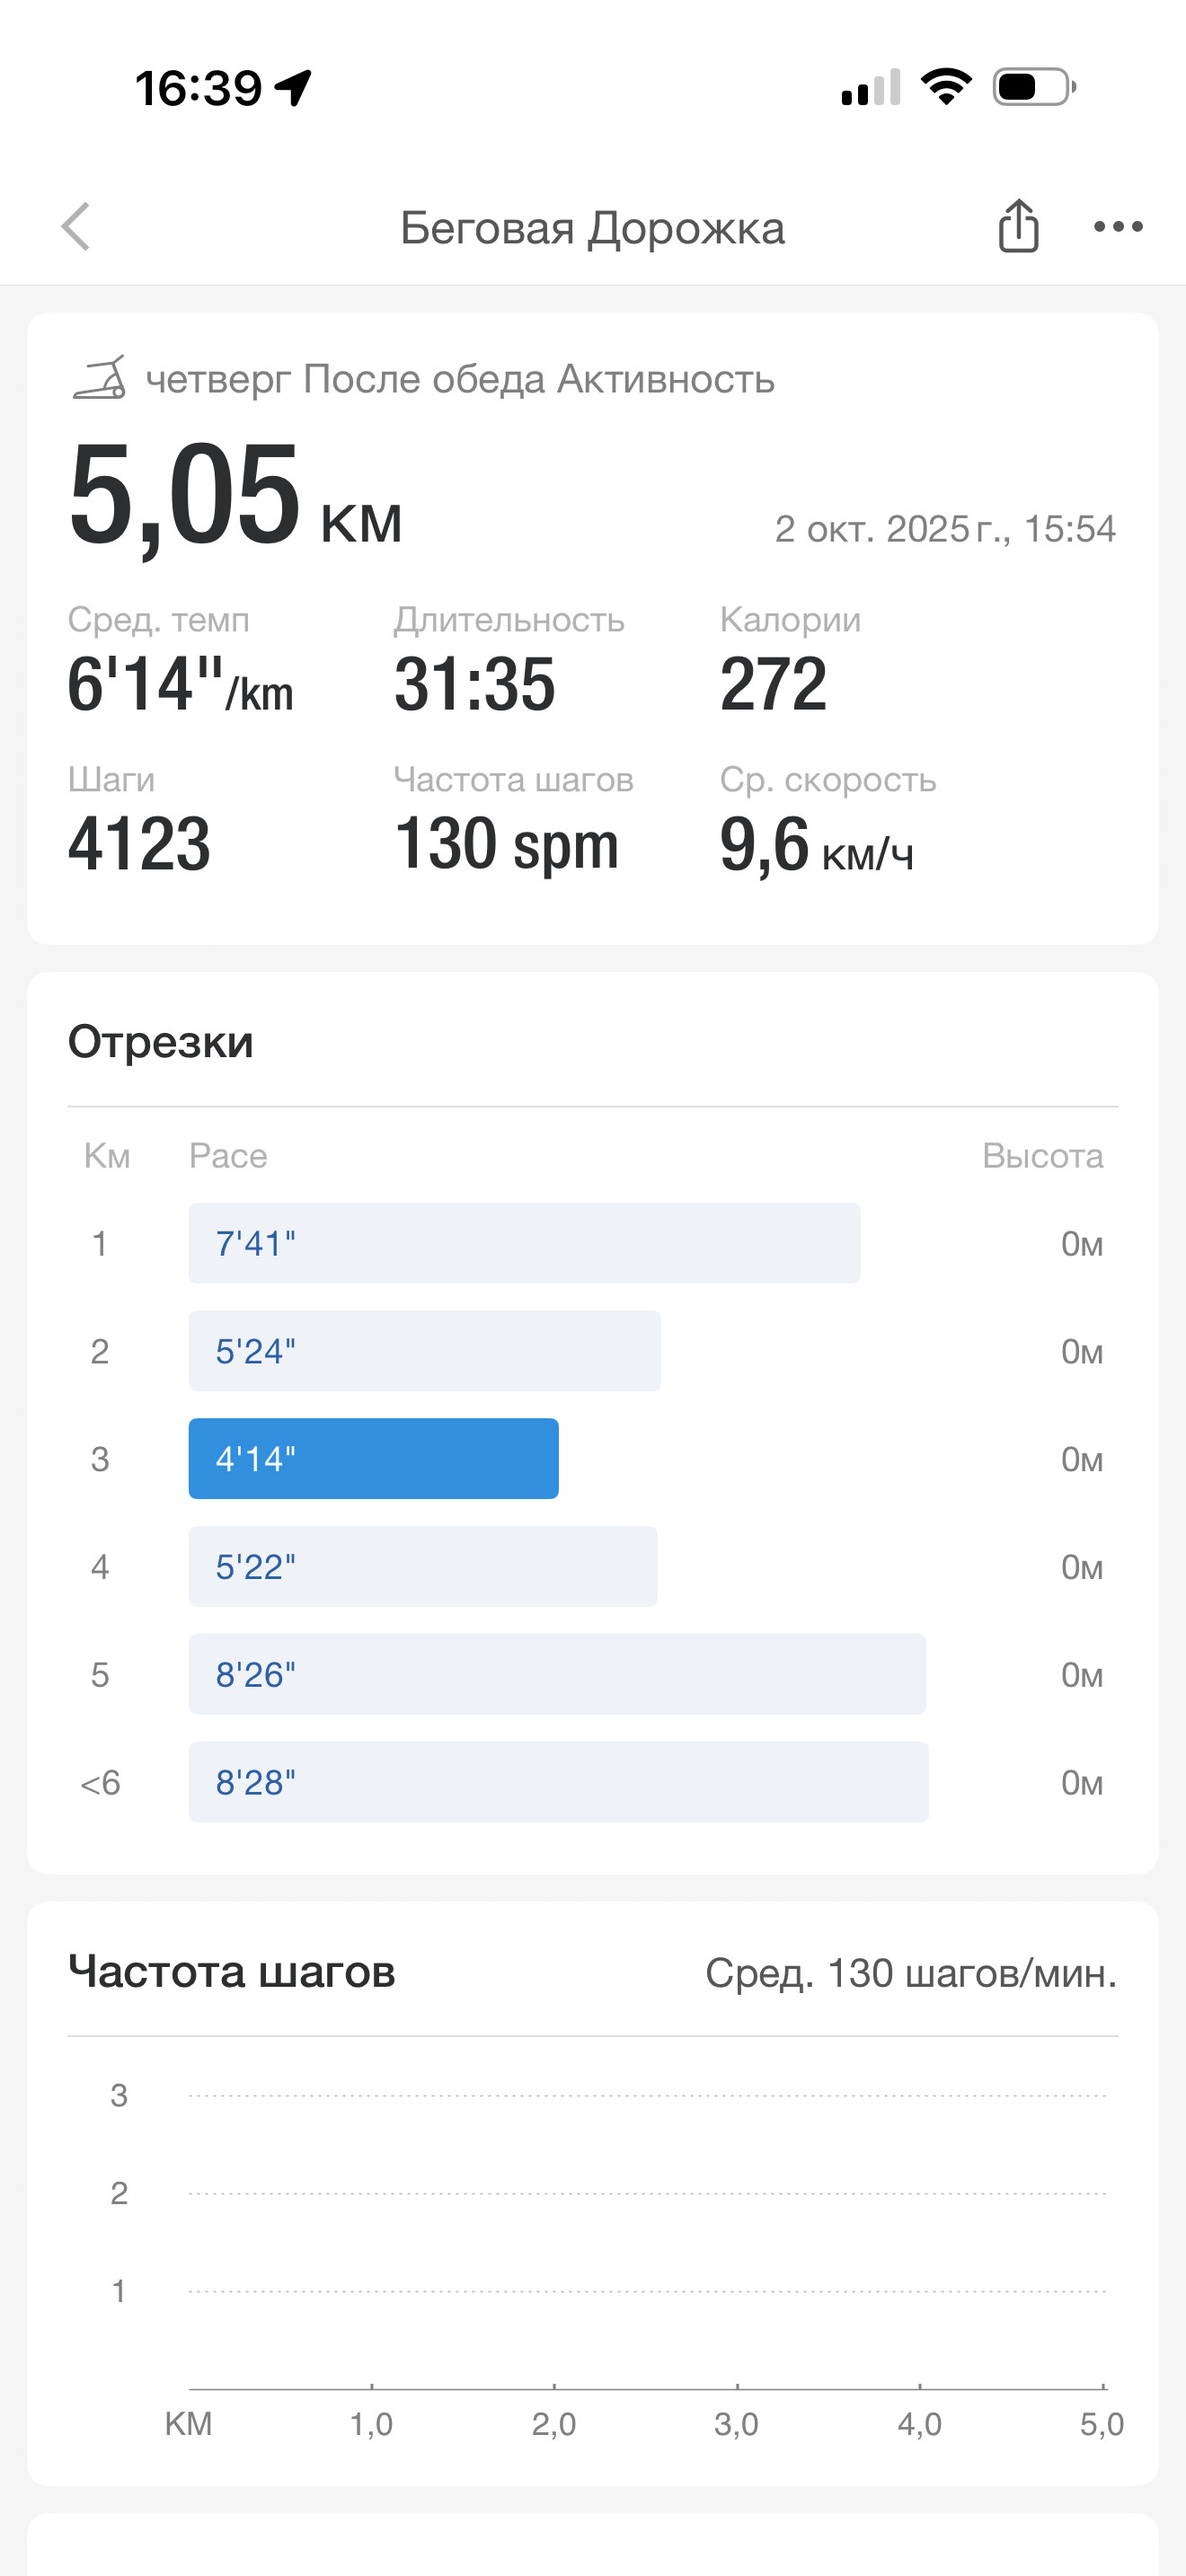Tap the treadmill activity icon
Screen dimensions: 1186x2576
coord(99,378)
